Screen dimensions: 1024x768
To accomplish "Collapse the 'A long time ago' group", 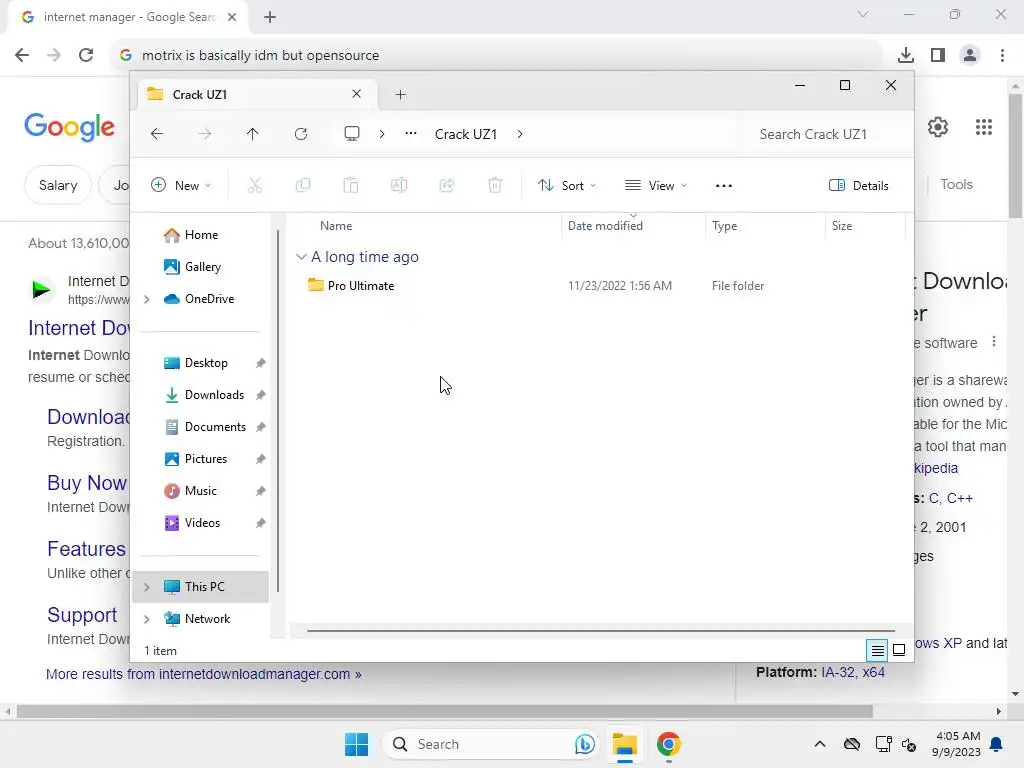I will 301,257.
